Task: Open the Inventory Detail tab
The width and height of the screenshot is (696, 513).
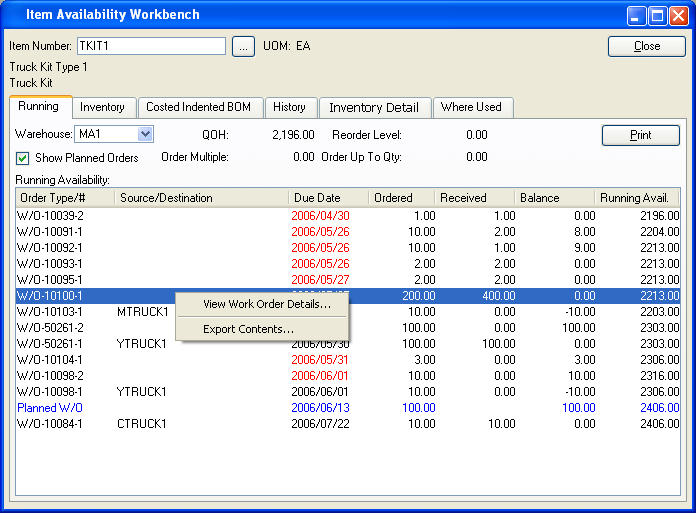Action: (x=374, y=107)
